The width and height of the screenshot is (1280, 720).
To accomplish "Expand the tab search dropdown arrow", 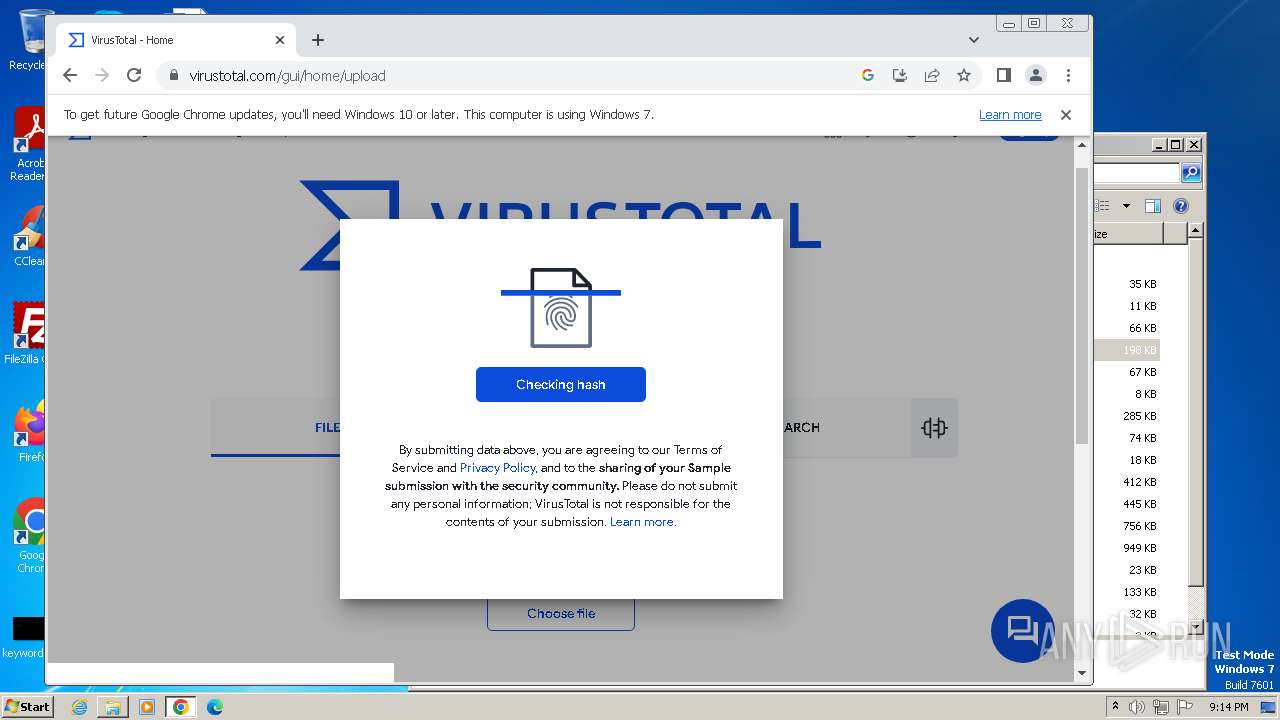I will [974, 40].
